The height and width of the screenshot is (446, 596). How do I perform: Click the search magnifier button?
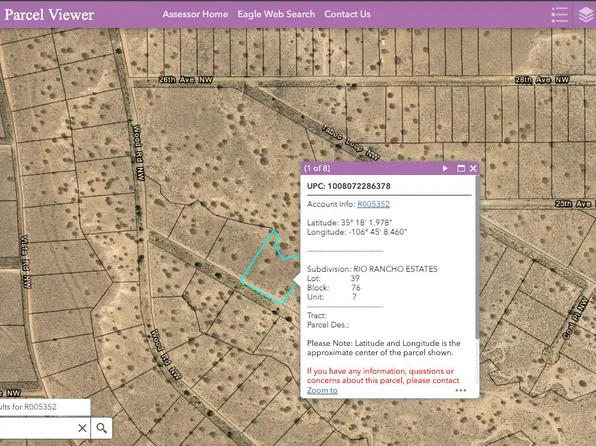click(101, 428)
